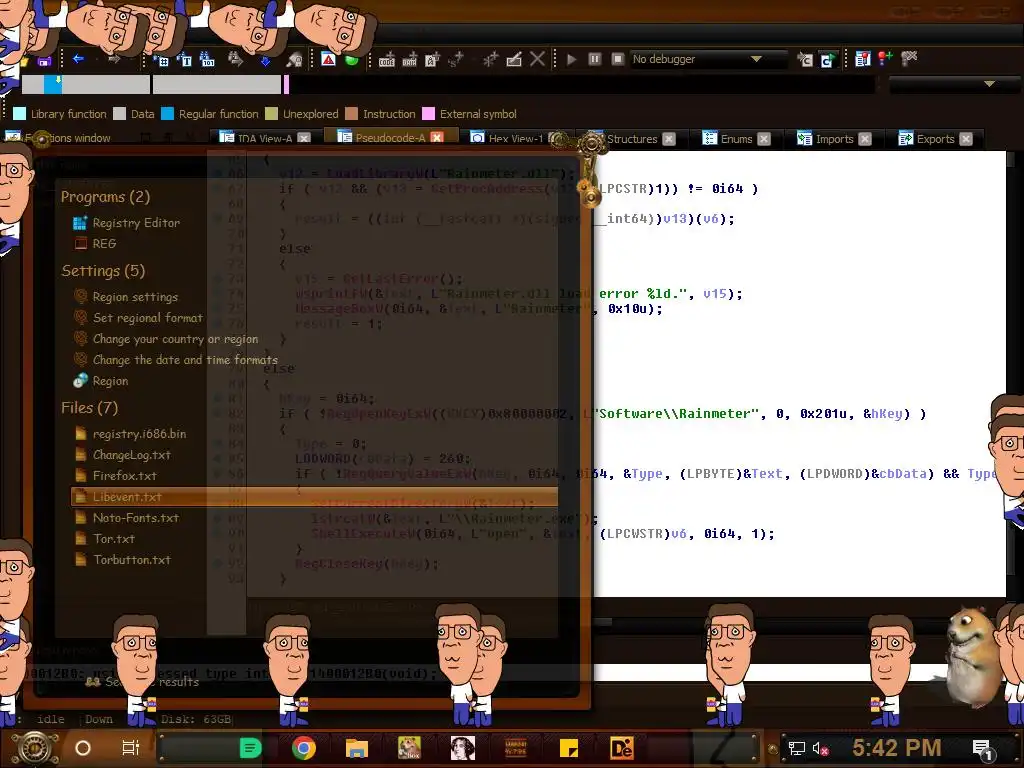Click the grey forward navigation arrow
The width and height of the screenshot is (1024, 768).
pos(114,59)
